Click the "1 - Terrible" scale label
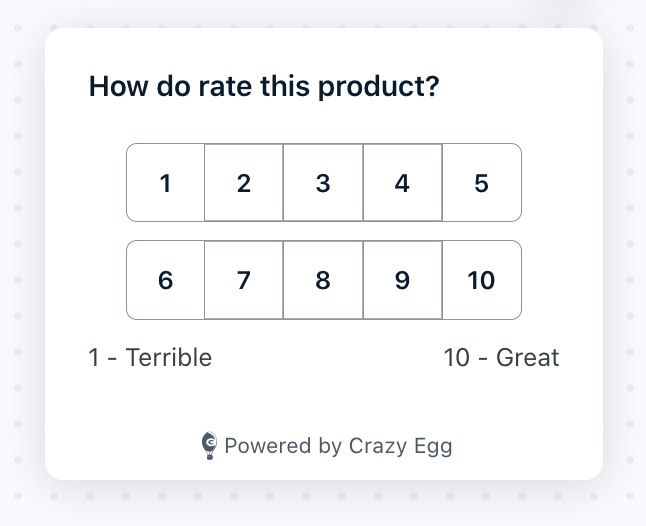Viewport: 646px width, 526px height. [150, 357]
